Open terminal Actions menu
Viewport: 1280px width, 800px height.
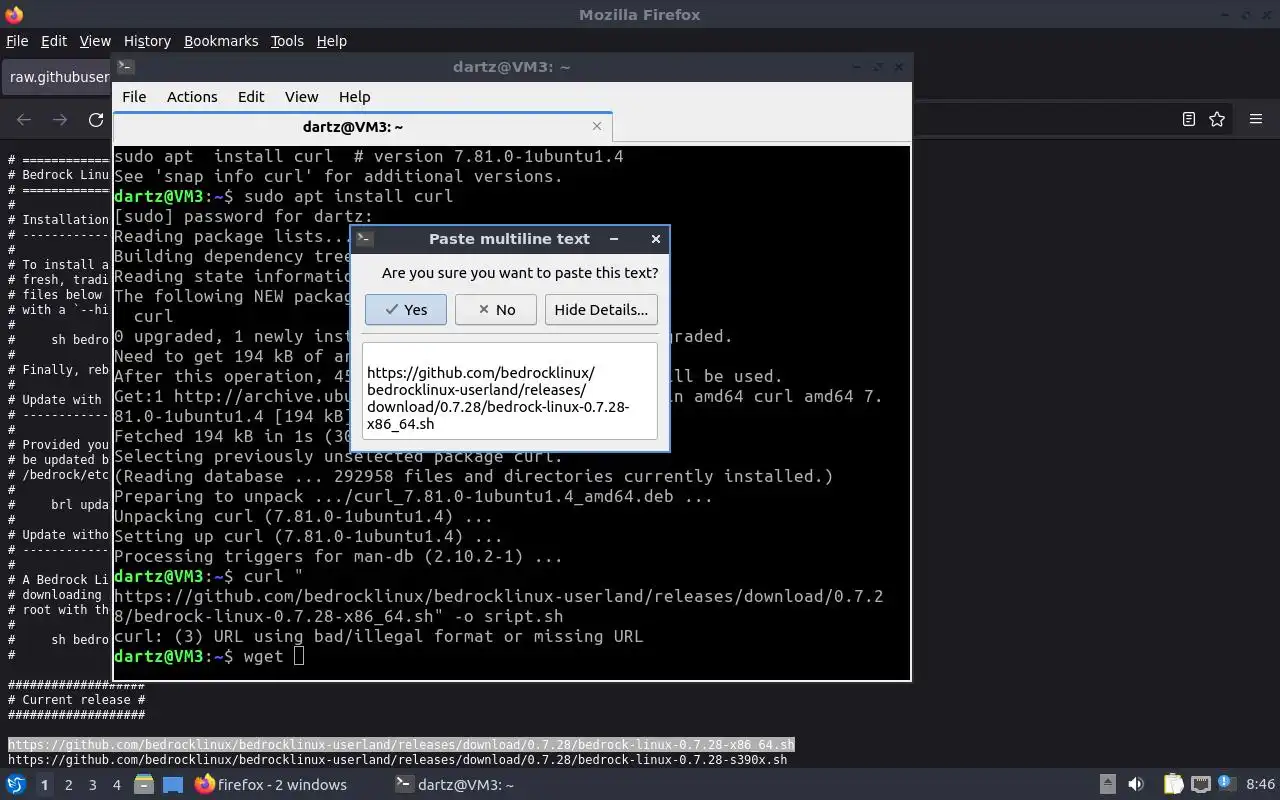pyautogui.click(x=192, y=97)
